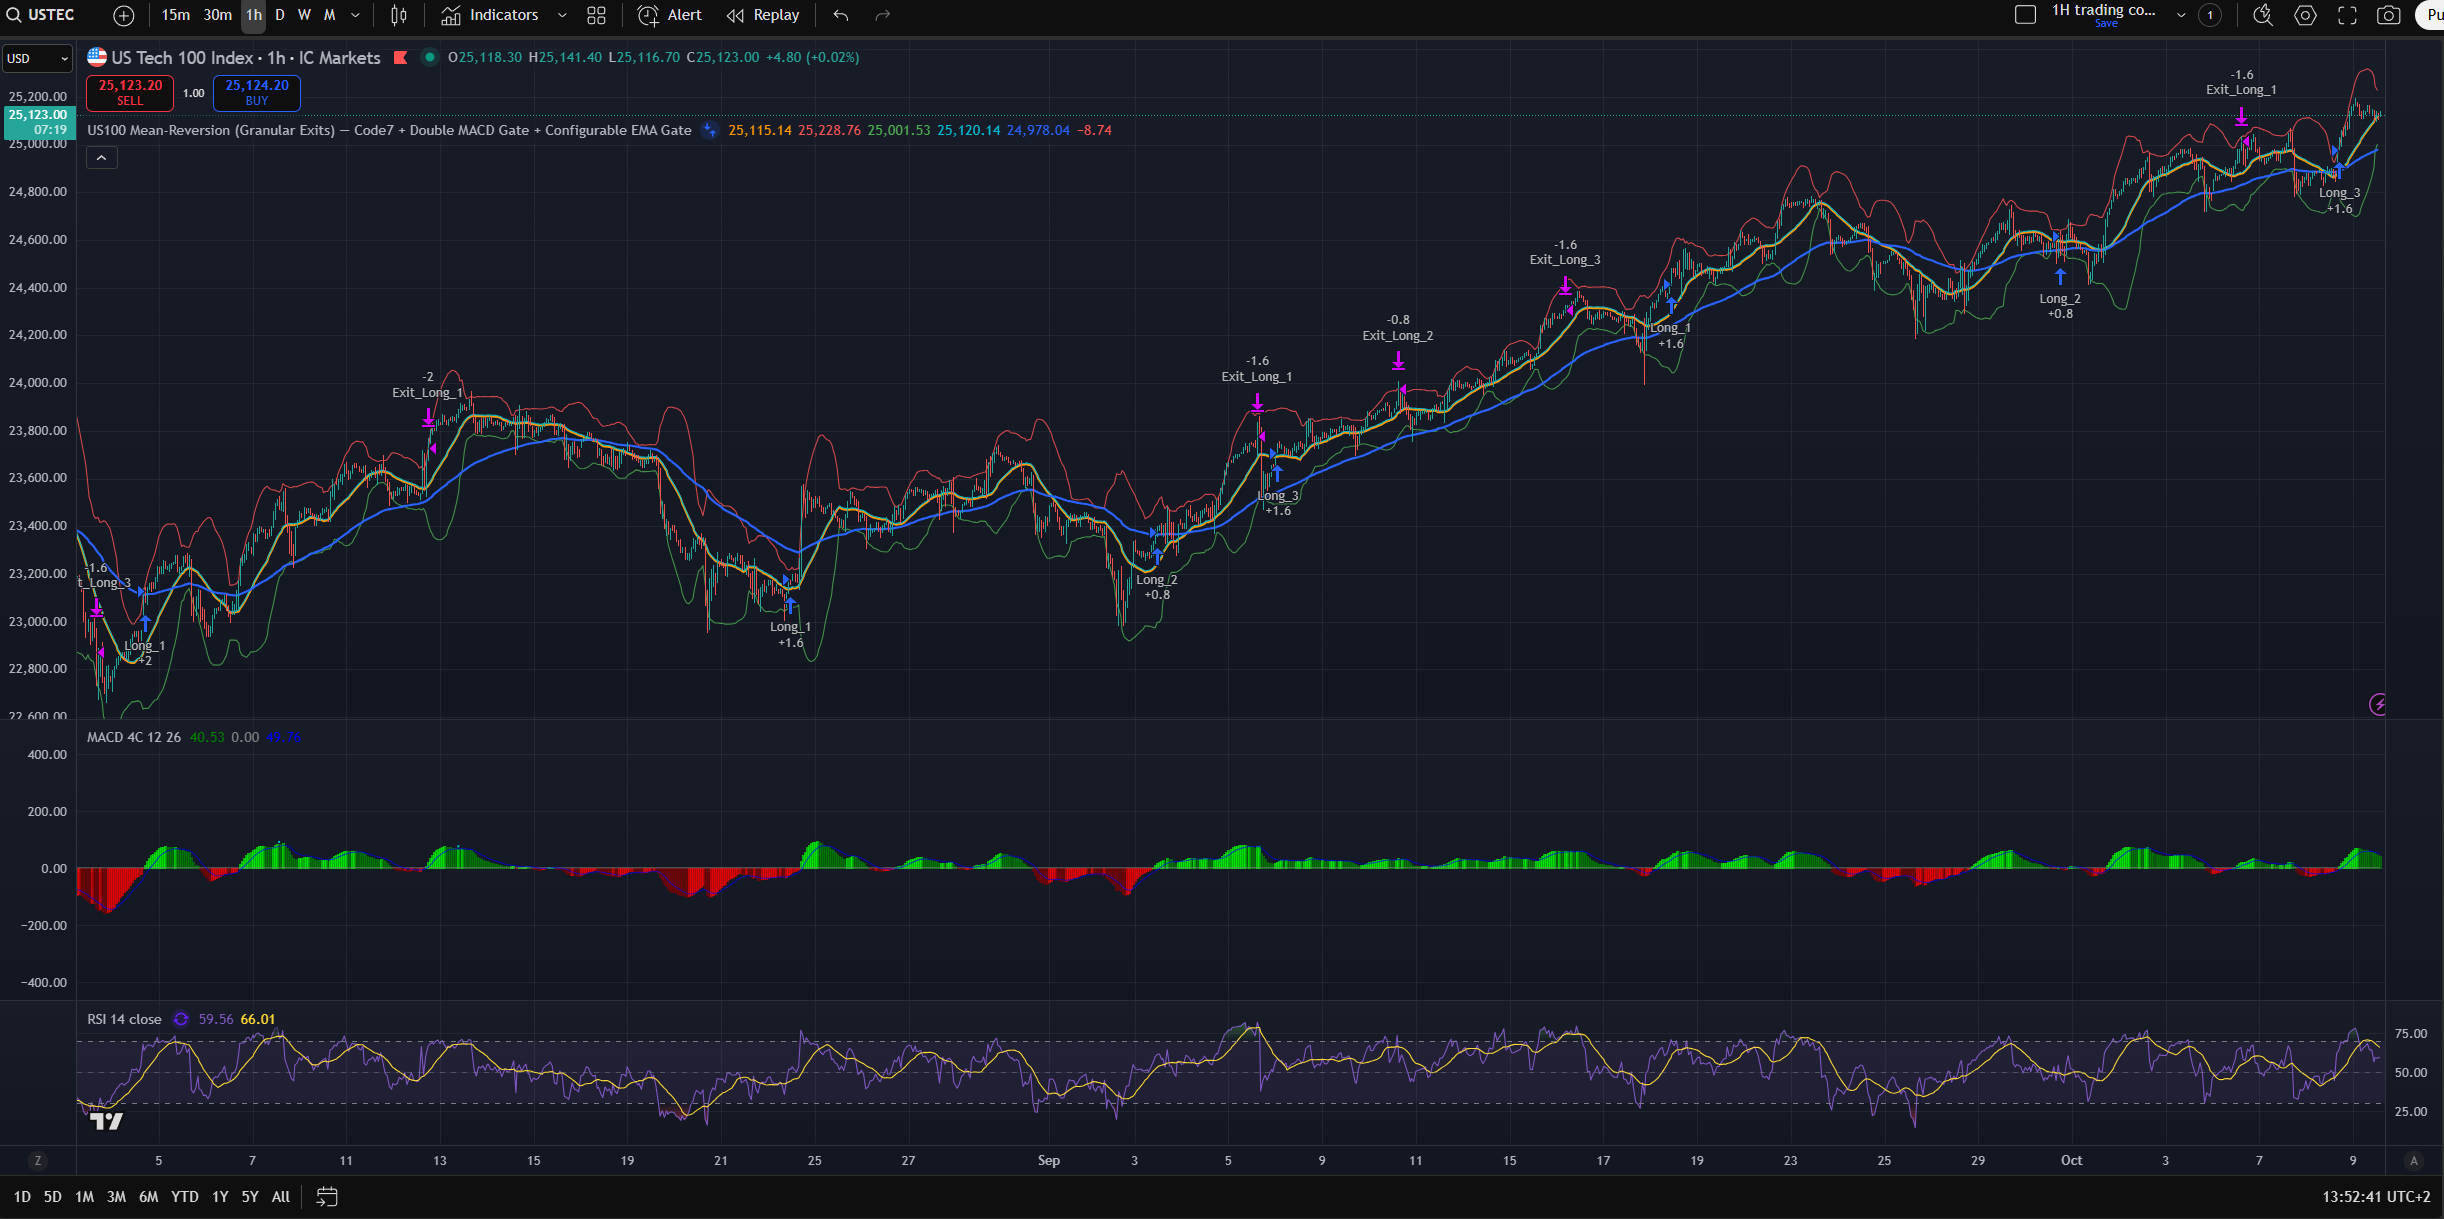Select the 3M date range tab
The height and width of the screenshot is (1219, 2444).
click(116, 1196)
